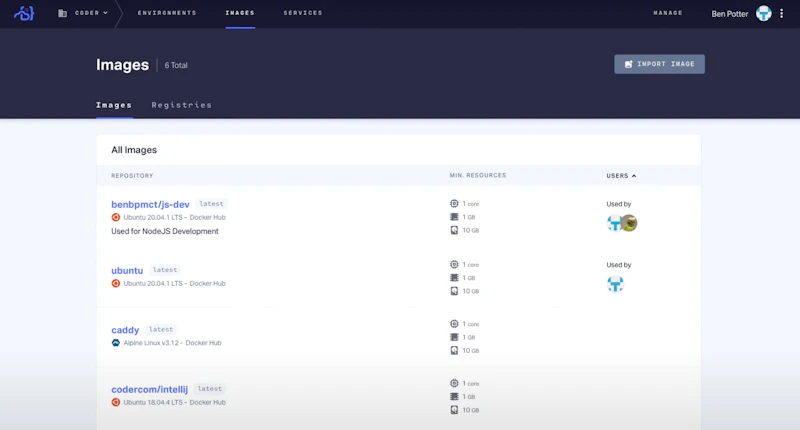Click Ben Potter's profile avatar
This screenshot has width=800, height=430.
tap(763, 14)
